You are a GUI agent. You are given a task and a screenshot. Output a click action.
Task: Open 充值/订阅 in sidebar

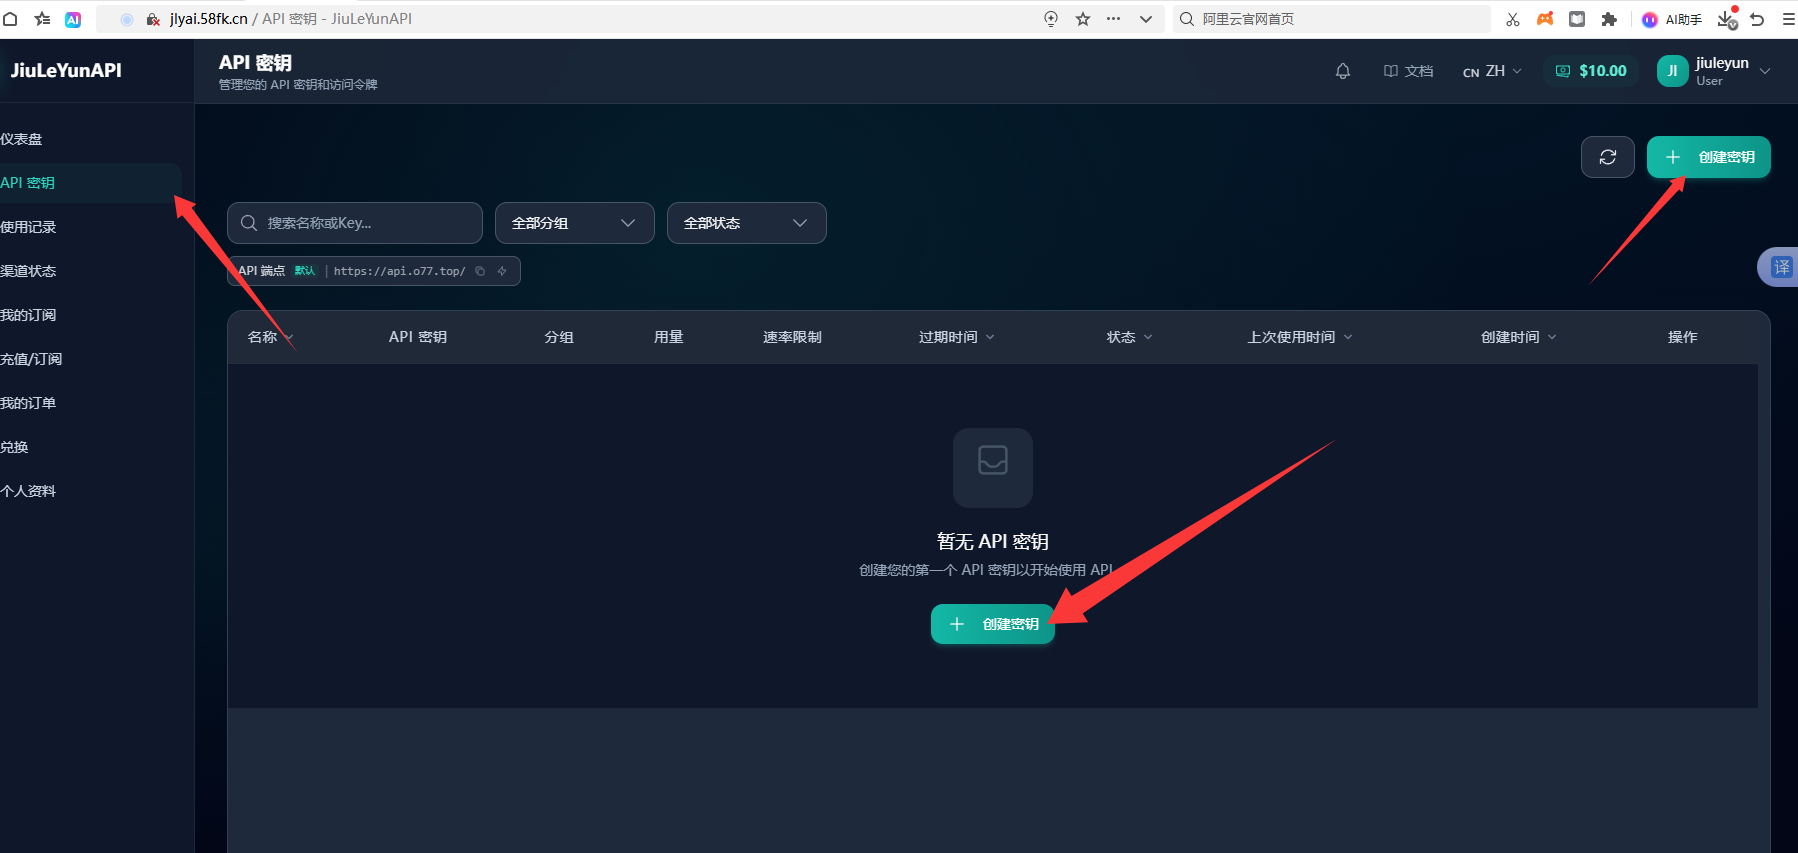pyautogui.click(x=90, y=359)
